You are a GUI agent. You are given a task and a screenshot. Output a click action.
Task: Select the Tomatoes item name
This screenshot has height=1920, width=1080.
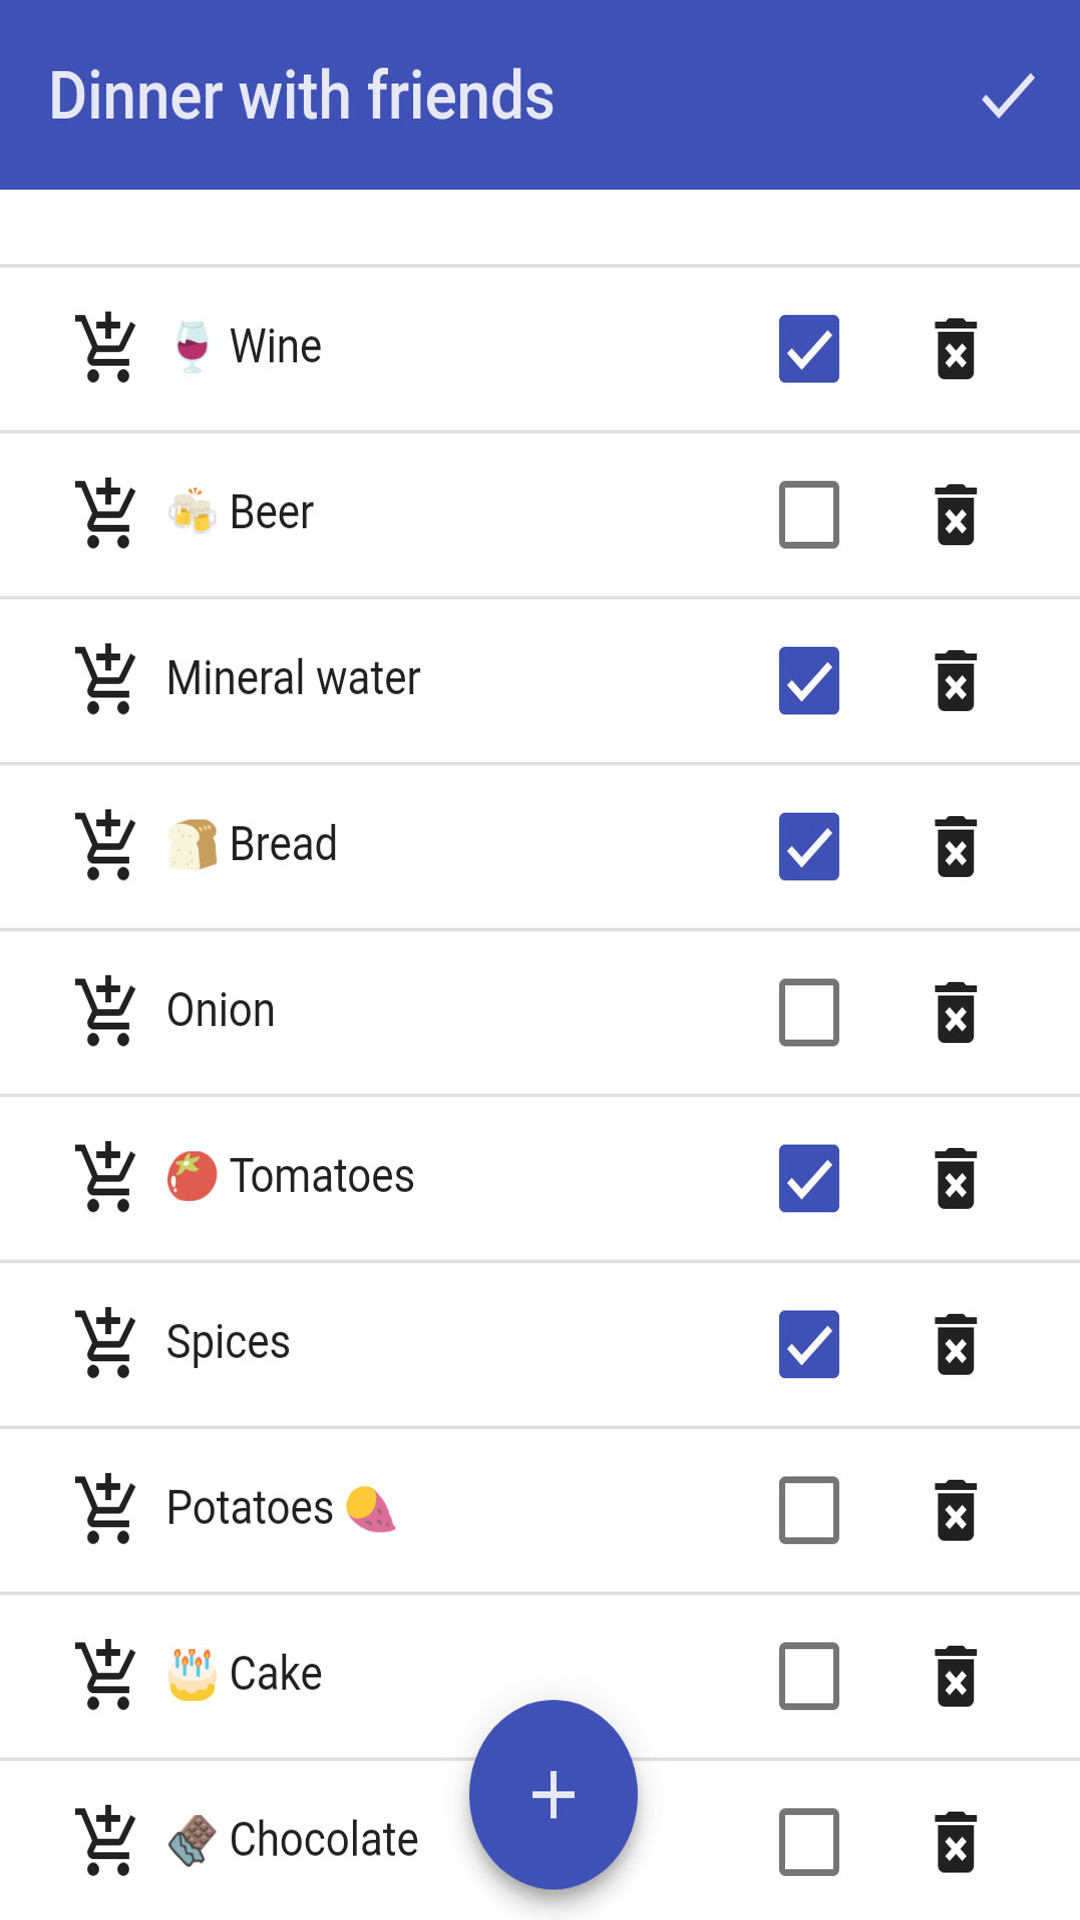(x=322, y=1176)
